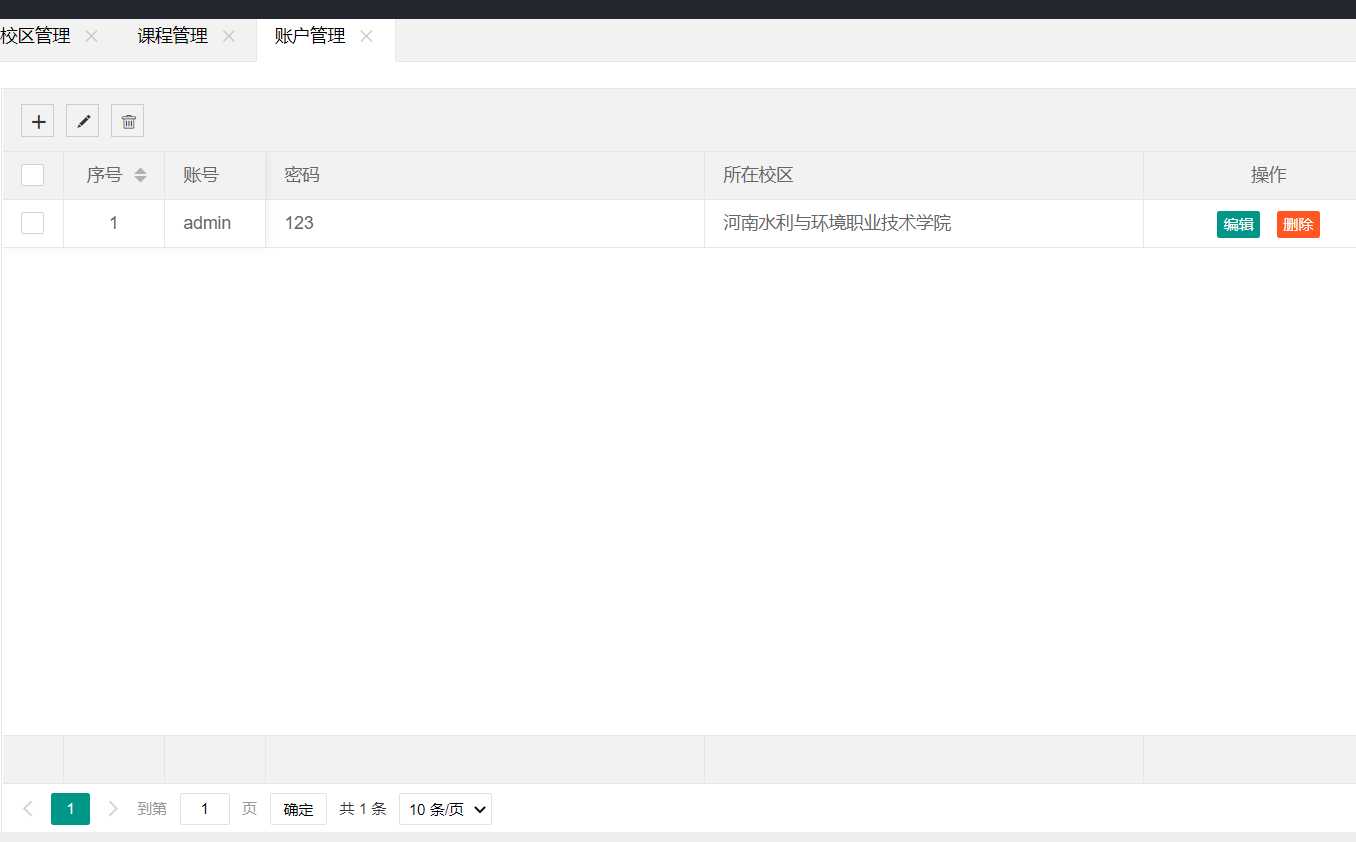Viewport: 1356px width, 842px height.
Task: Sort the 序号 column with the sort arrows
Action: coord(140,175)
